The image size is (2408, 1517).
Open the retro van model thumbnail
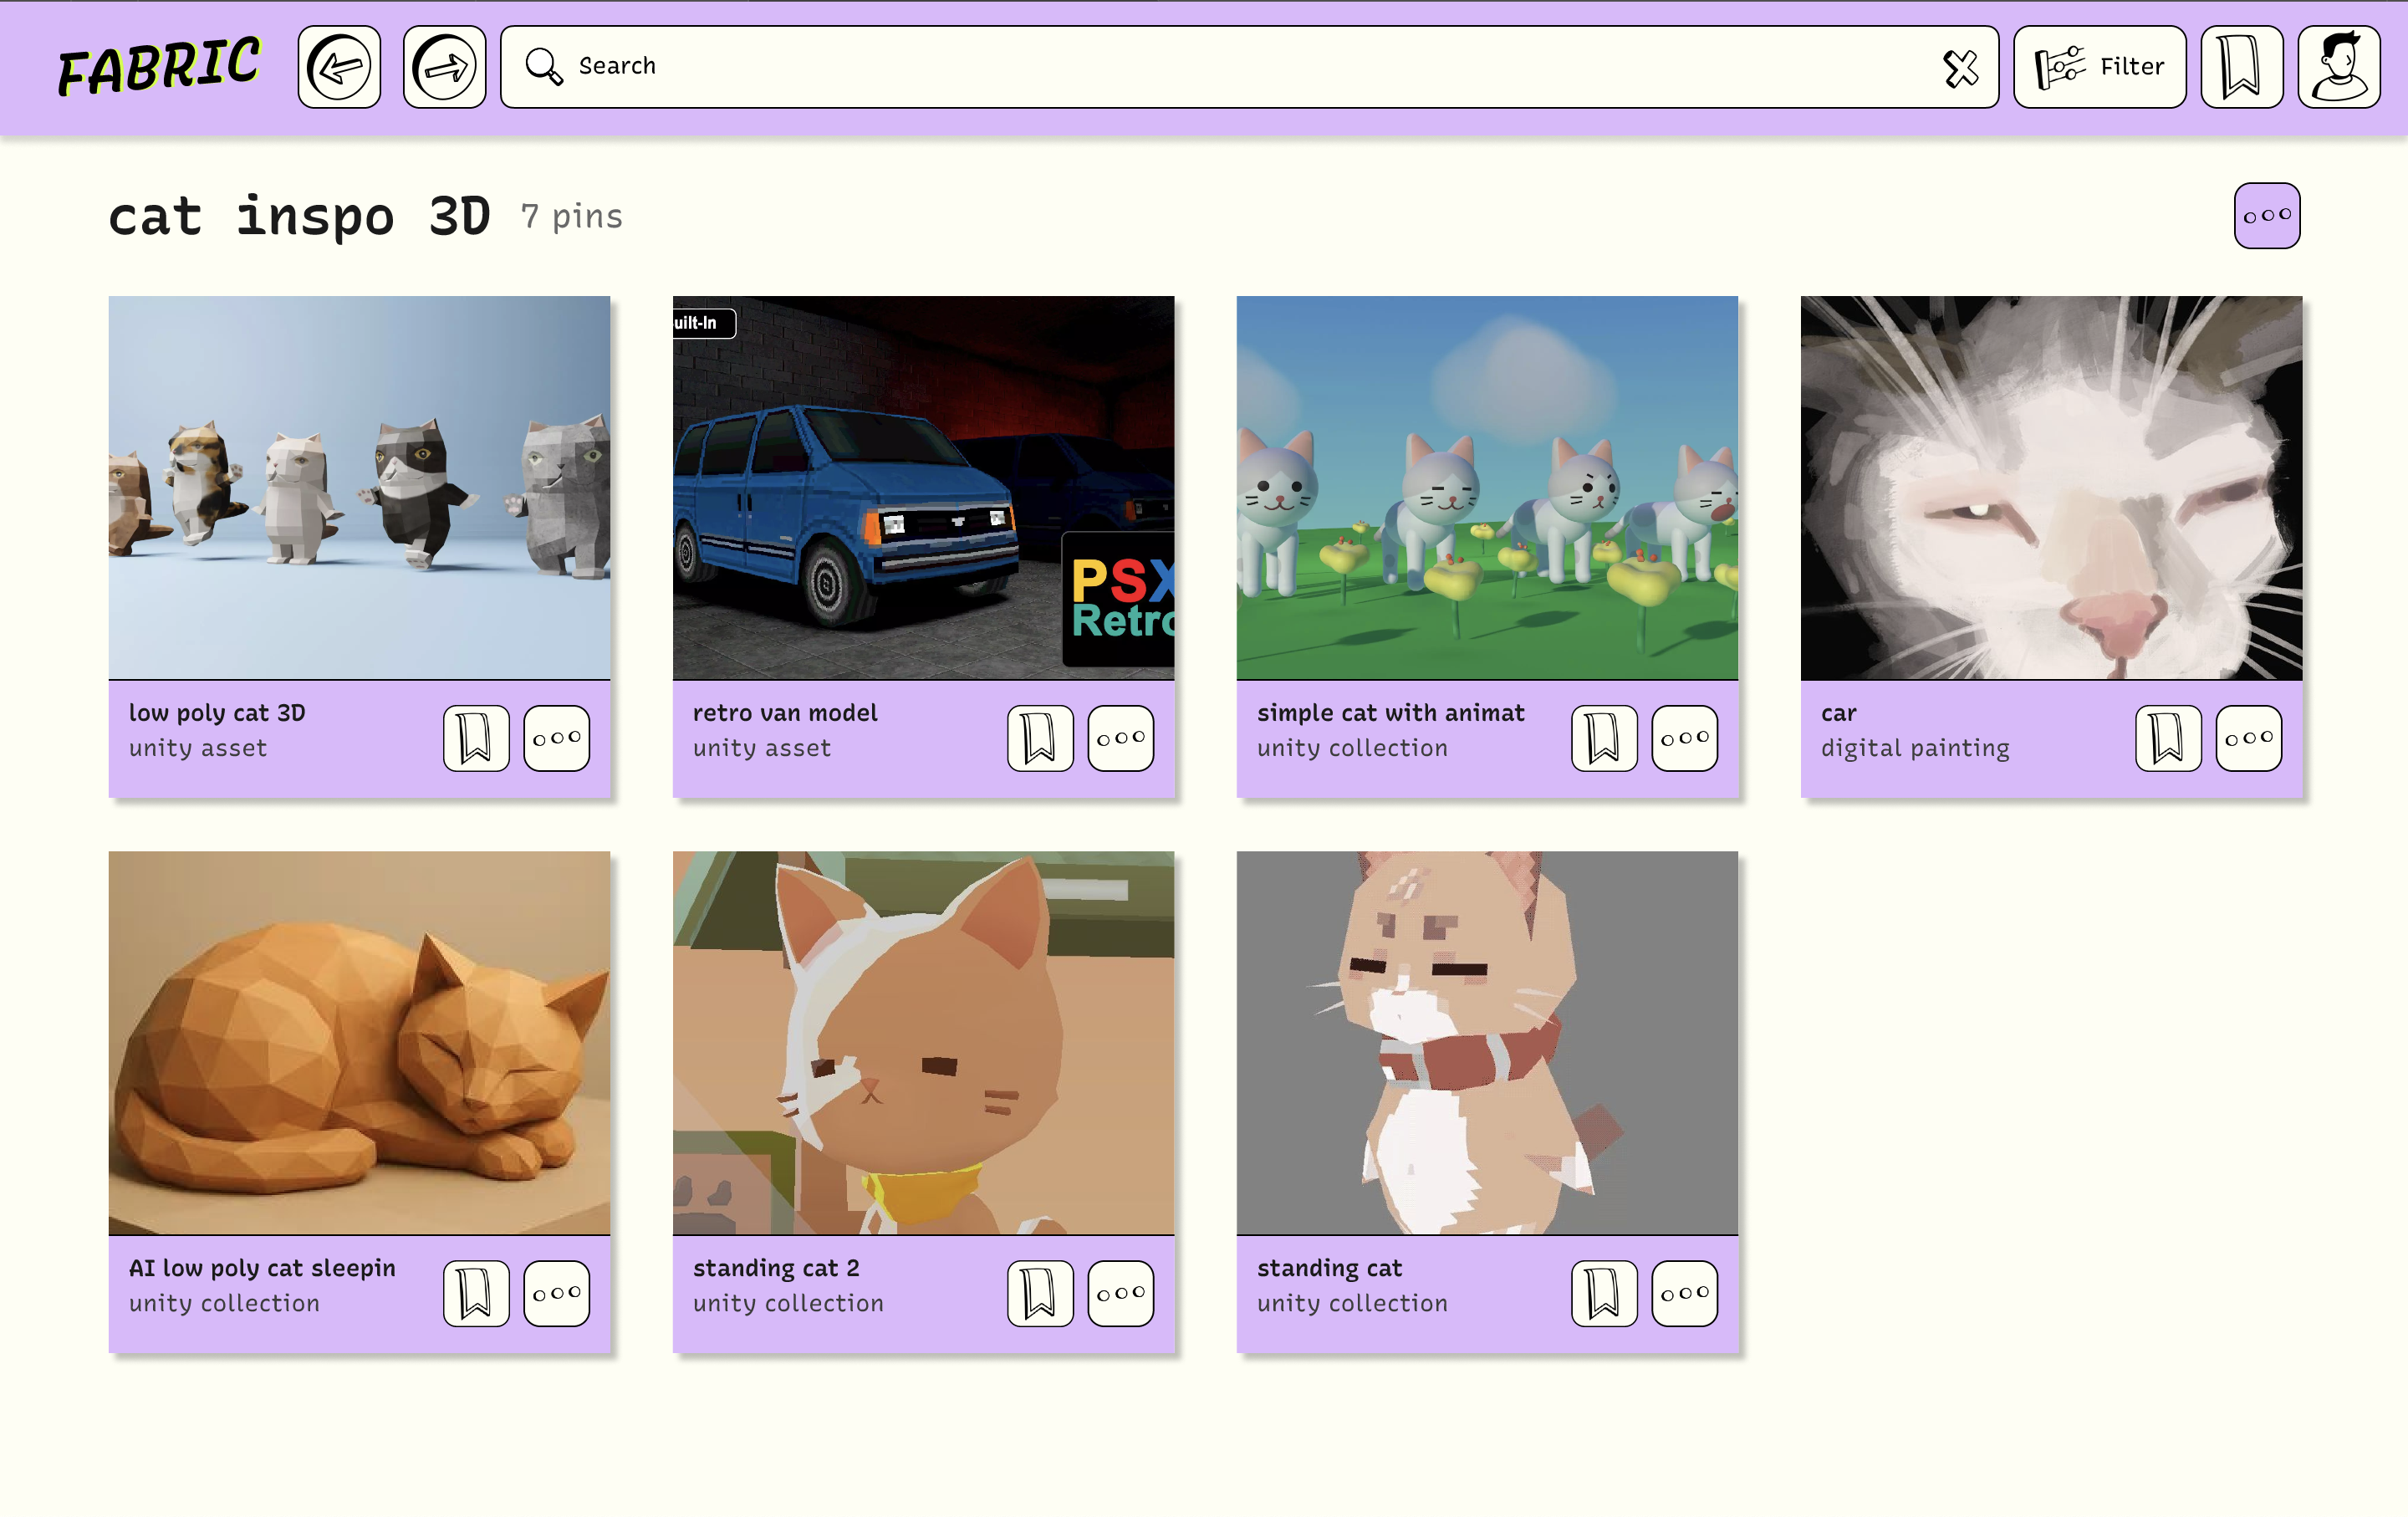click(923, 487)
